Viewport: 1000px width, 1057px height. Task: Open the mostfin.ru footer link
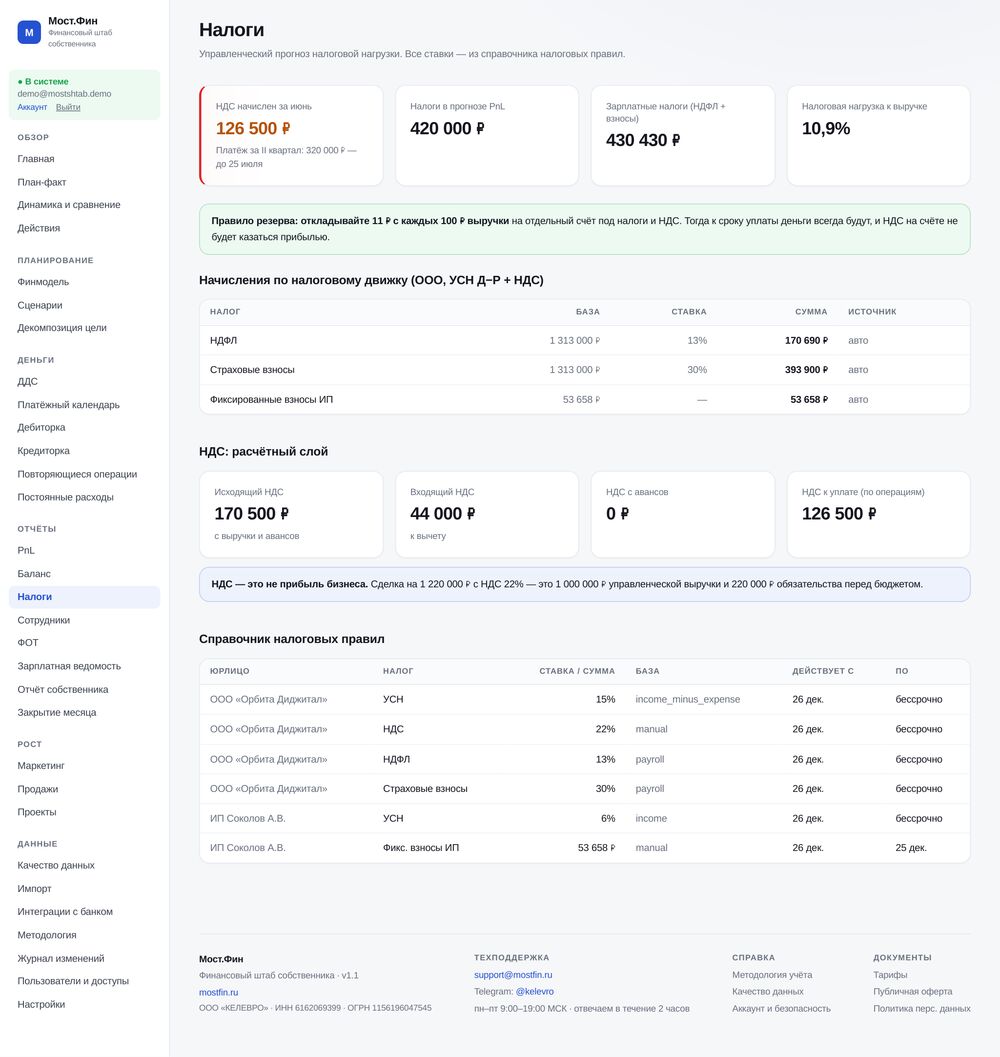(x=218, y=992)
